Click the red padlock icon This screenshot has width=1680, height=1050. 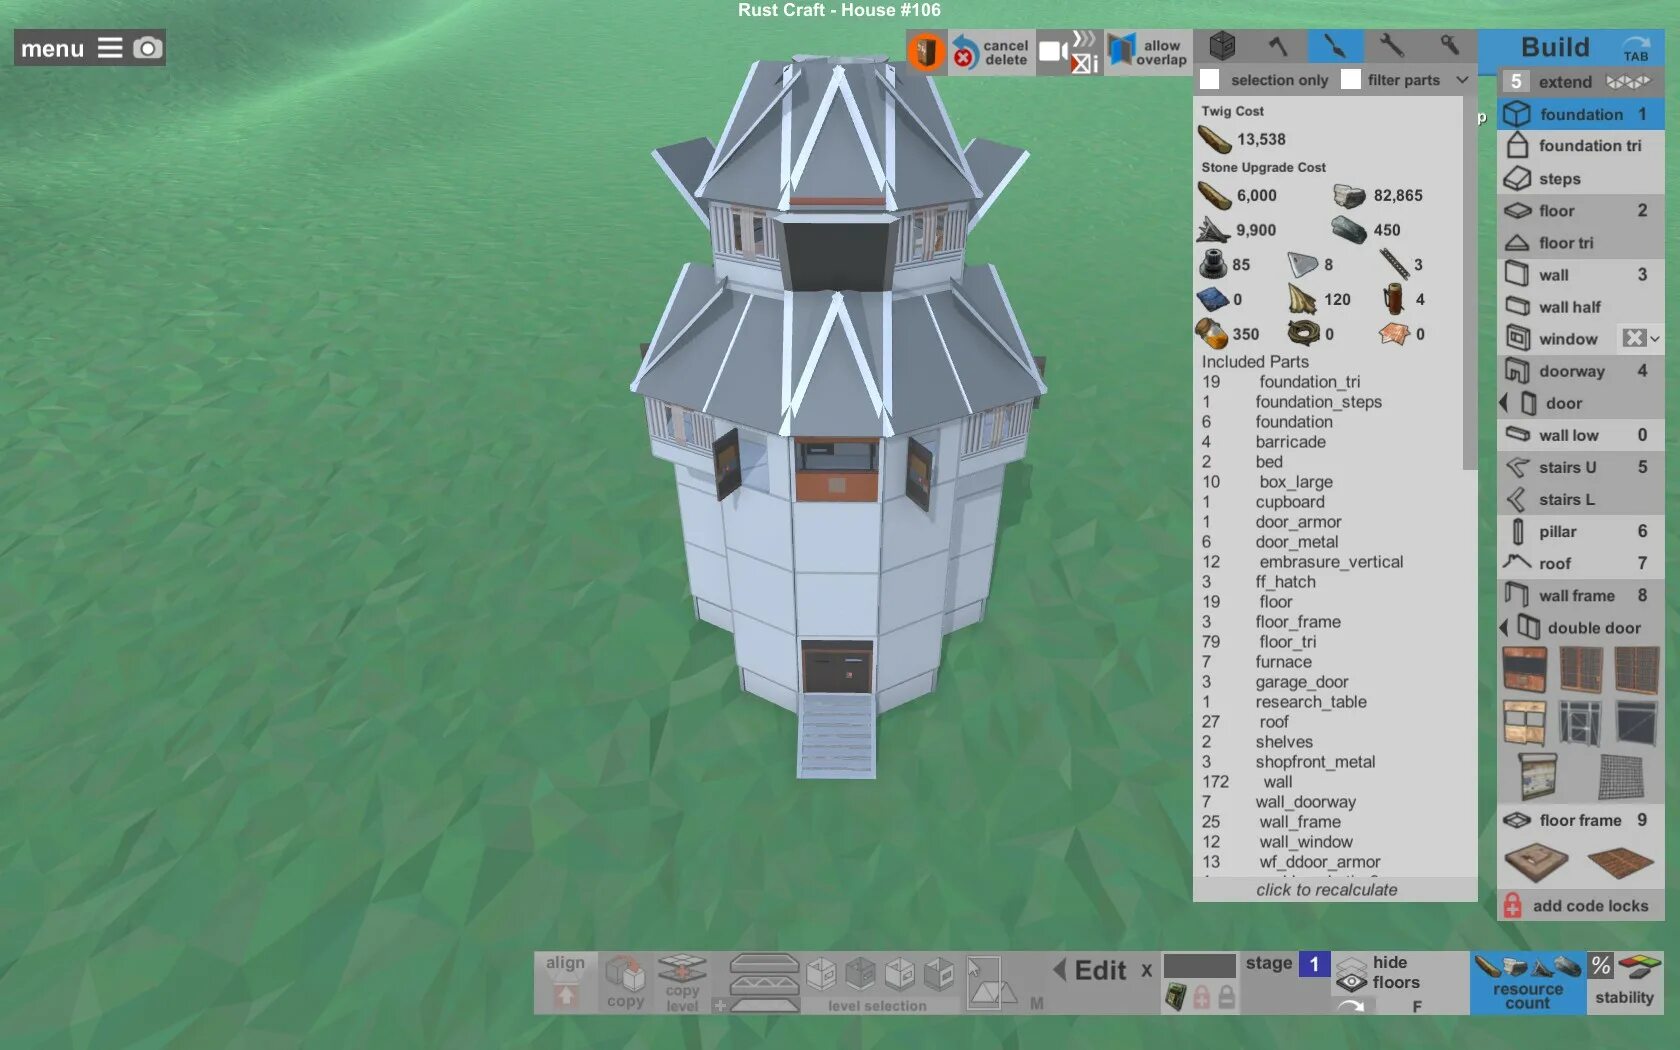(1202, 997)
